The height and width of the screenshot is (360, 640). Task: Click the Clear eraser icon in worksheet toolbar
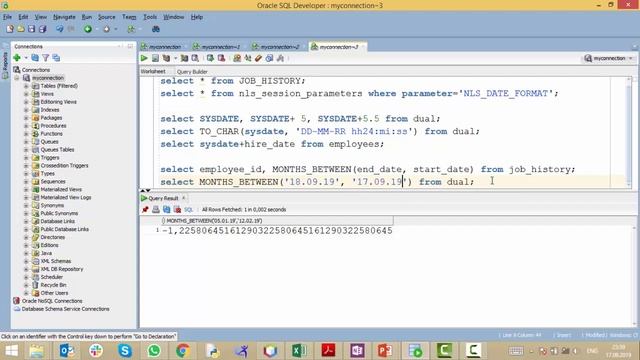pos(258,58)
